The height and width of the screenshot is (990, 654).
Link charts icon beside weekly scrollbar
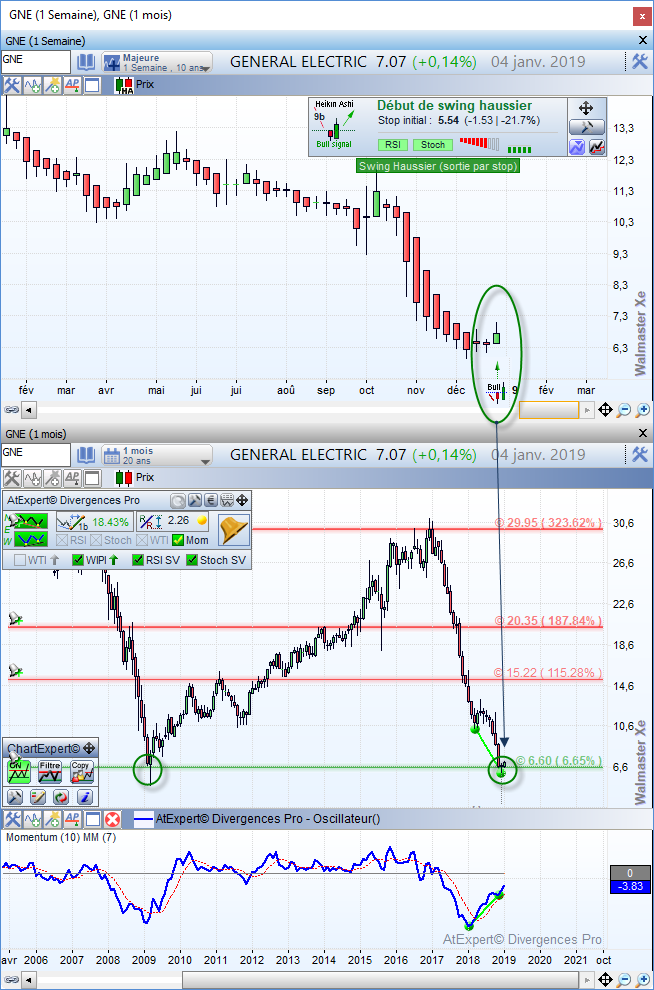click(x=11, y=410)
